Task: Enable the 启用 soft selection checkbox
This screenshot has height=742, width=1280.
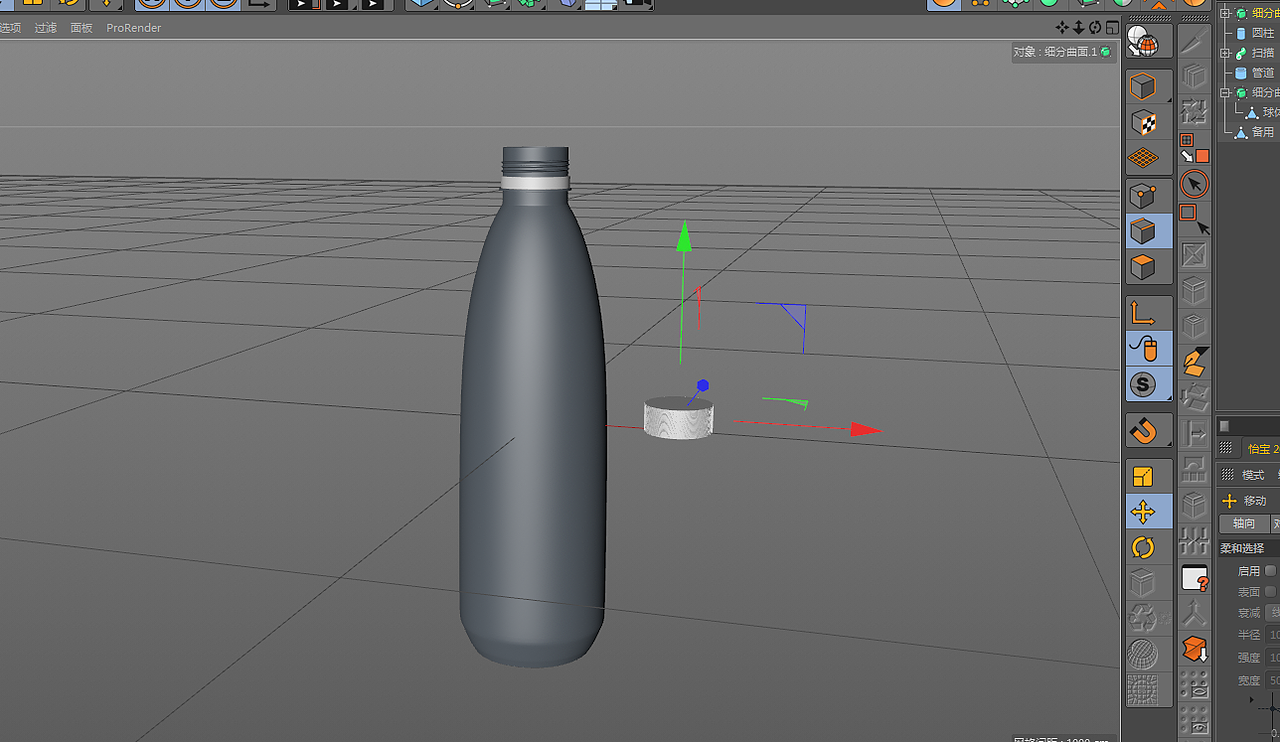Action: (1271, 571)
